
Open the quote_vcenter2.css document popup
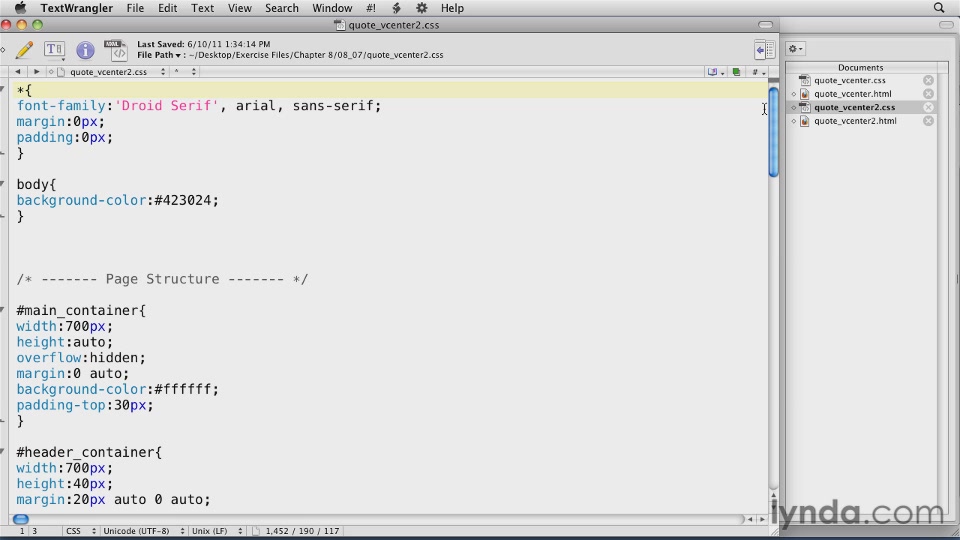coord(112,72)
